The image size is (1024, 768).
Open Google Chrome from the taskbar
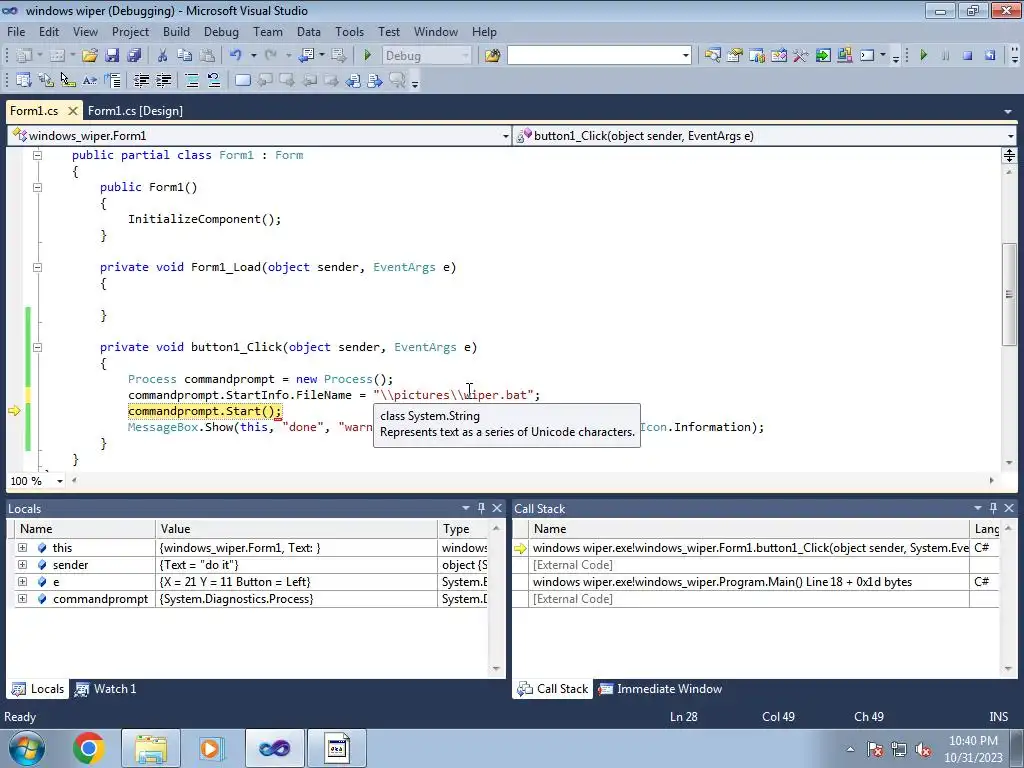coord(89,748)
